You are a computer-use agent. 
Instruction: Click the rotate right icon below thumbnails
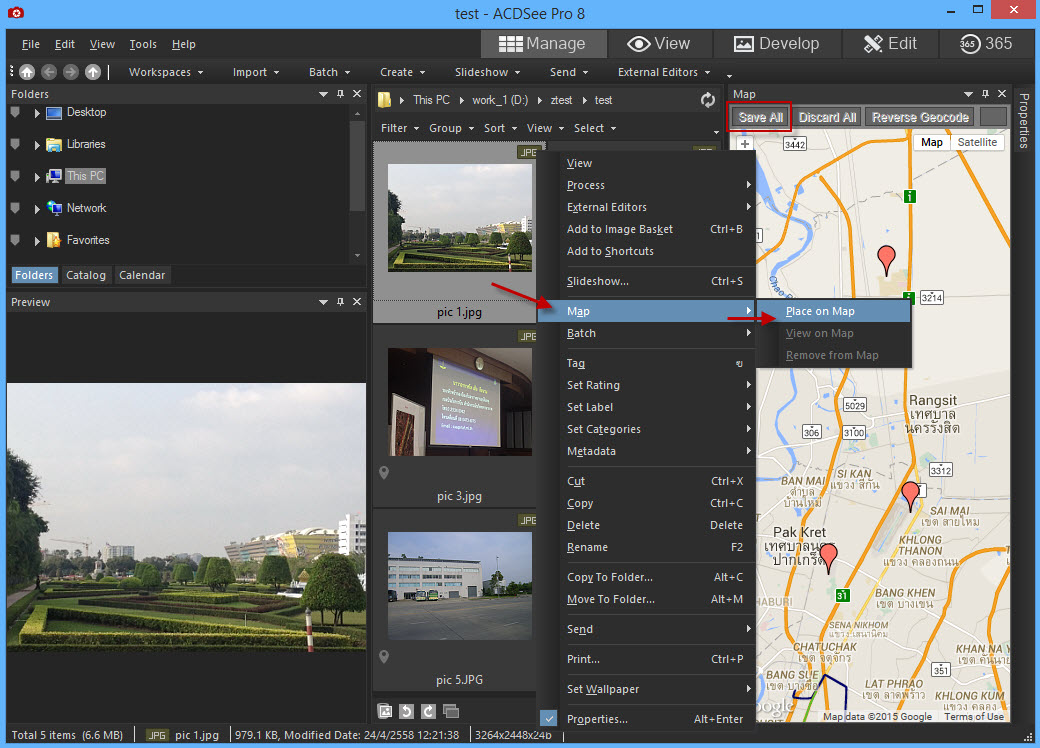(x=428, y=712)
